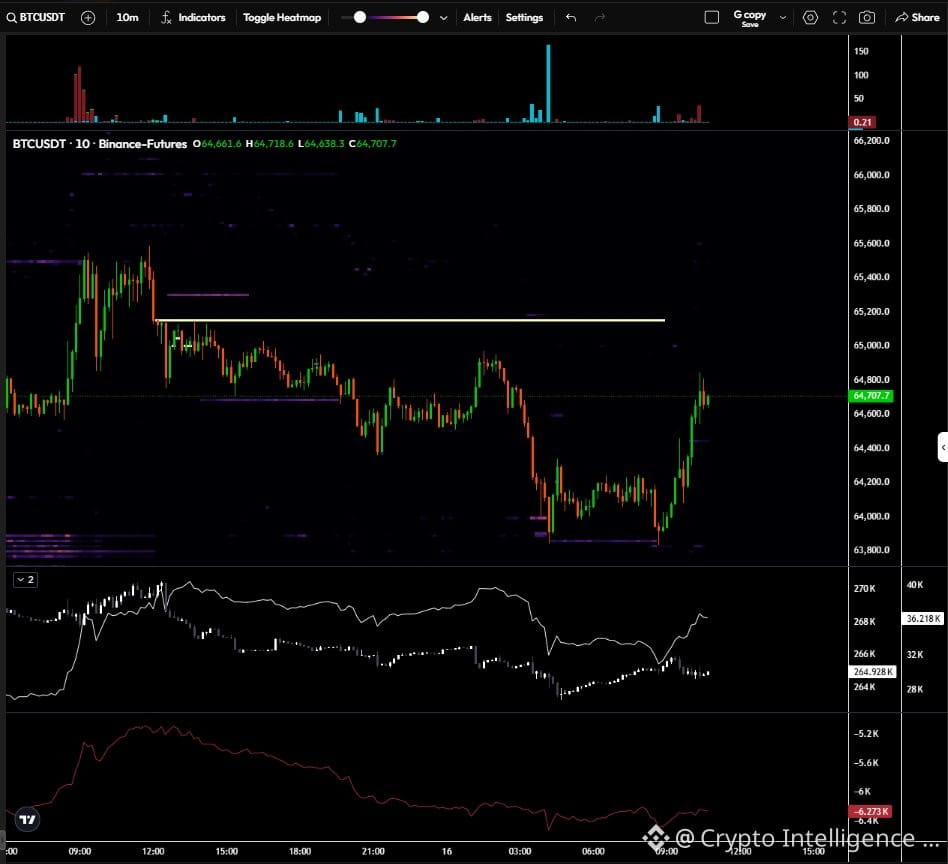Click the 63,800.0 price scale label
The height and width of the screenshot is (864, 948).
pos(871,550)
